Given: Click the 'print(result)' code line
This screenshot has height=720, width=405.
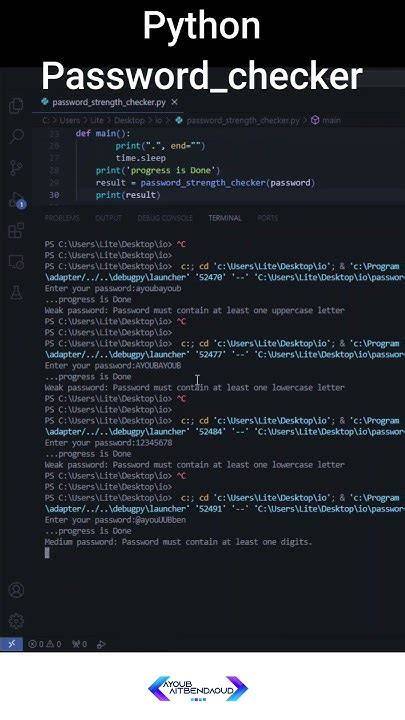Looking at the screenshot, I should (128, 195).
